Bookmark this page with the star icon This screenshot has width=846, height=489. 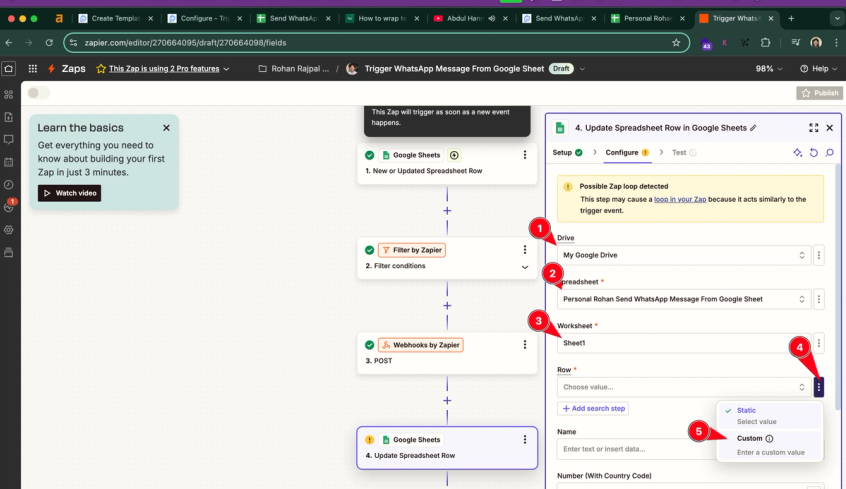click(676, 43)
